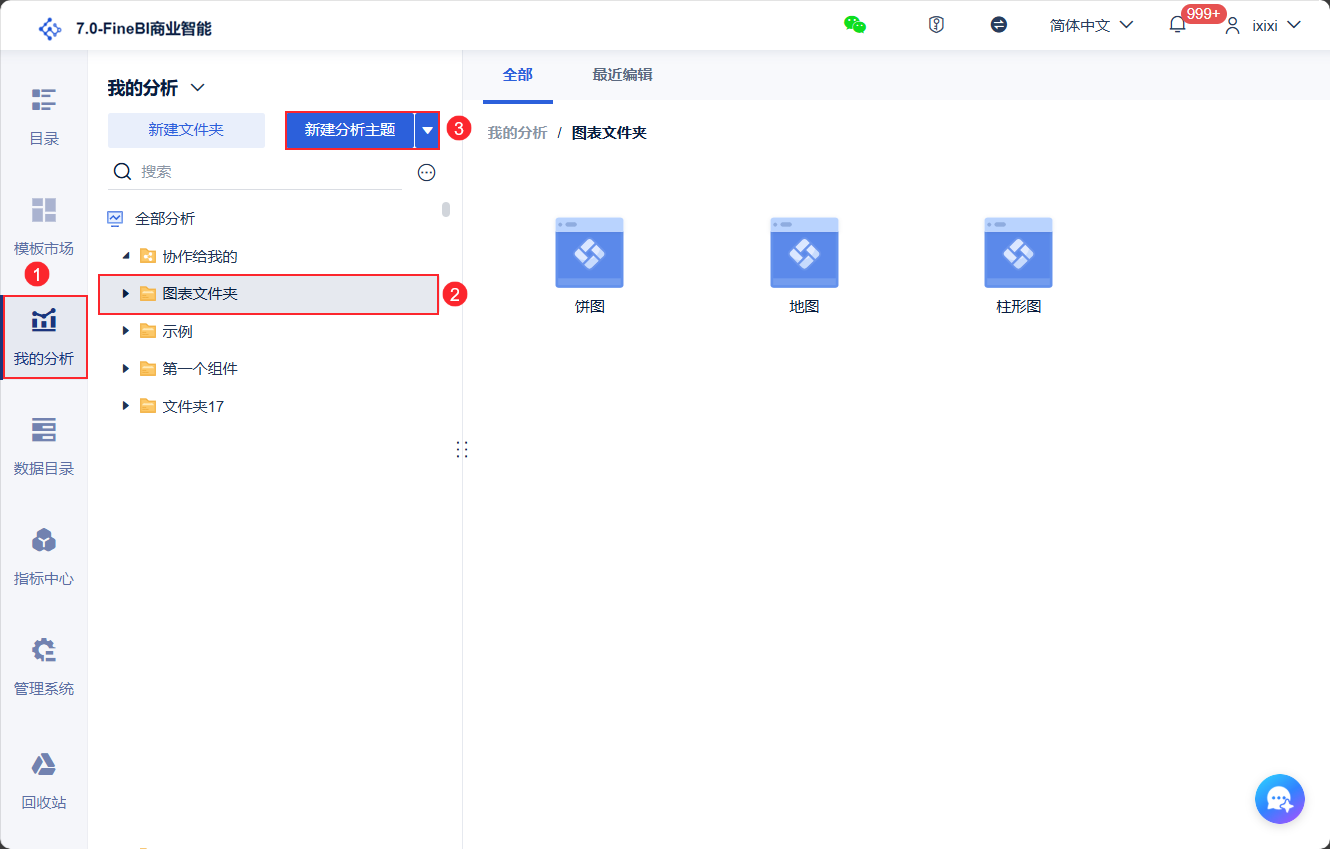Click the 全部分析 chart icon

coord(116,218)
